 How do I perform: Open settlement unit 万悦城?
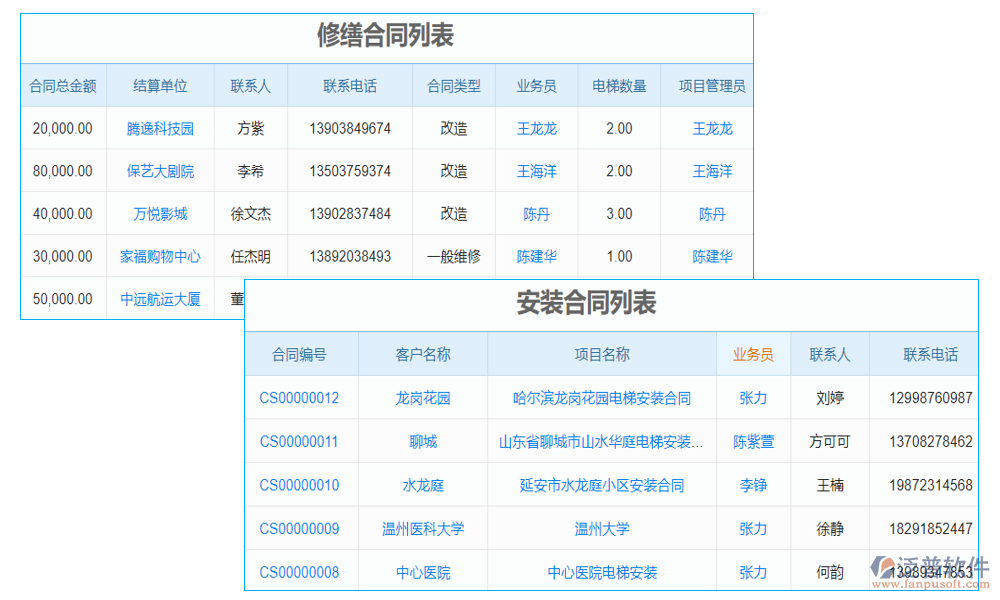[x=160, y=213]
